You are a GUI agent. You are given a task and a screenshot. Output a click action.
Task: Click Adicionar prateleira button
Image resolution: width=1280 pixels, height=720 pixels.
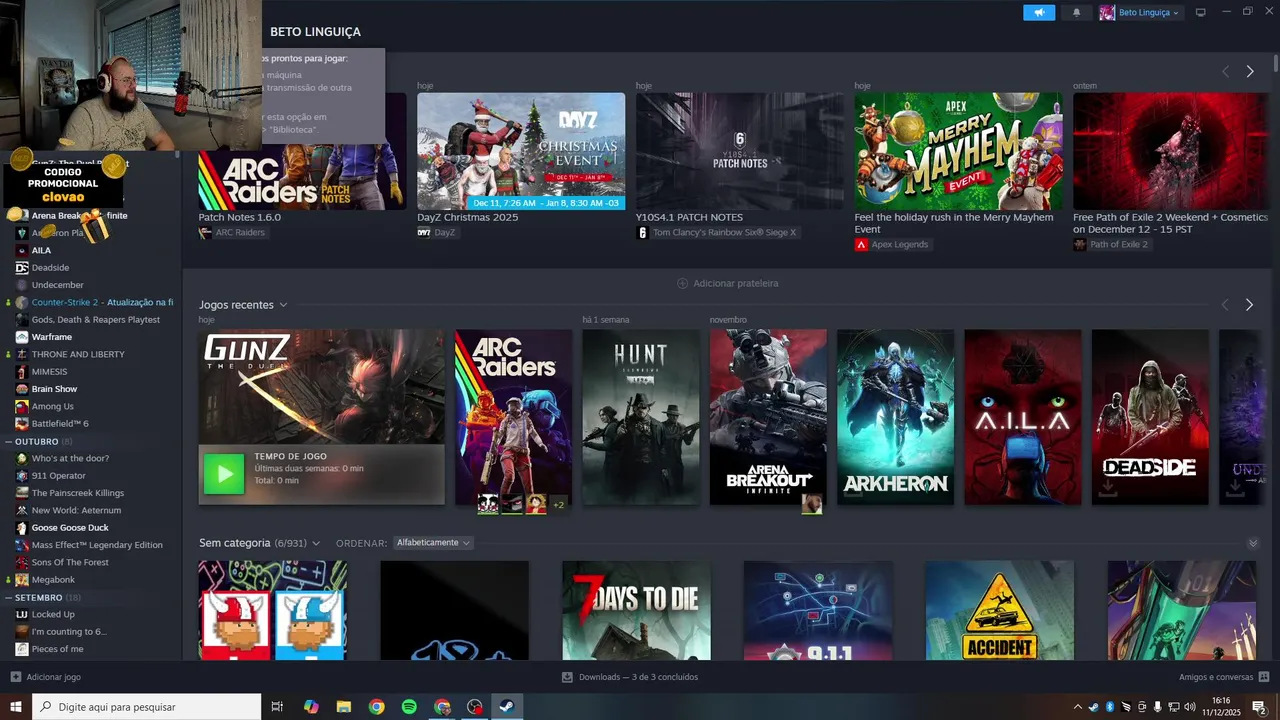(728, 283)
